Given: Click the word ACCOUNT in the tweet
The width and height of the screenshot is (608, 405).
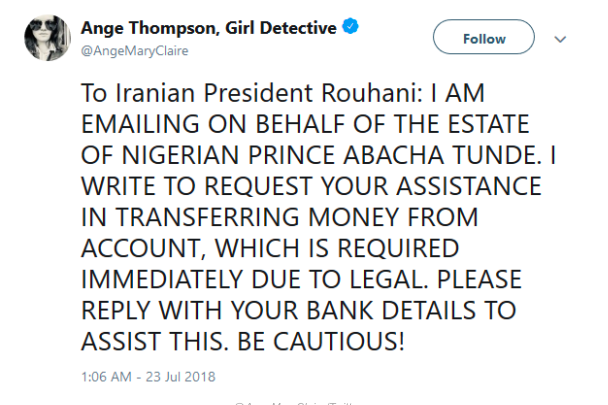Looking at the screenshot, I should tap(141, 249).
